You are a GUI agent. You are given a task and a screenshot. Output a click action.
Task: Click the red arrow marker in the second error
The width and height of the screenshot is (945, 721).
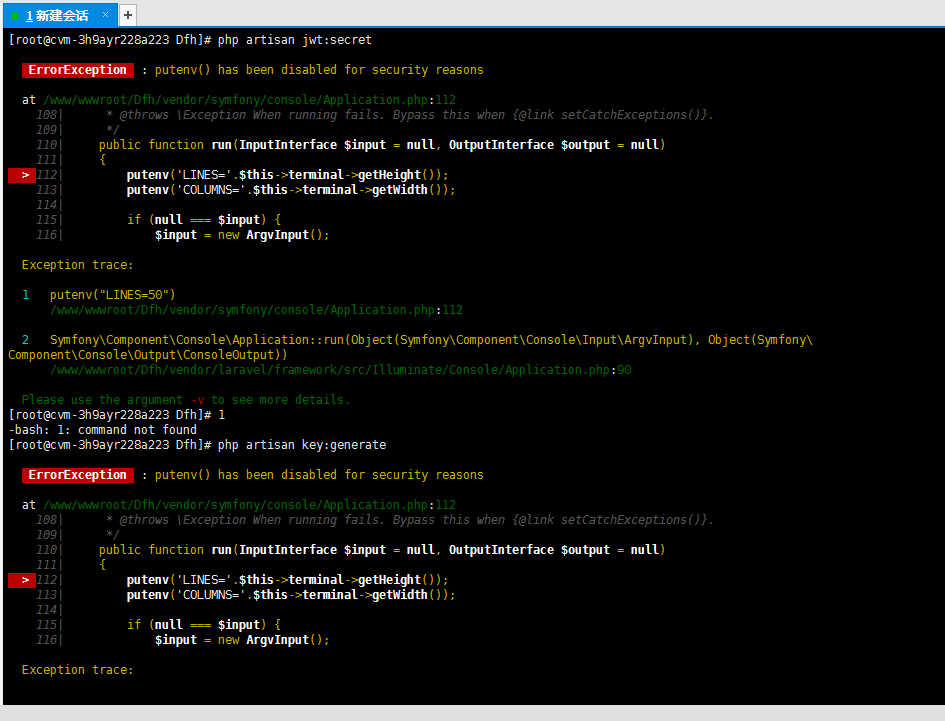point(21,580)
